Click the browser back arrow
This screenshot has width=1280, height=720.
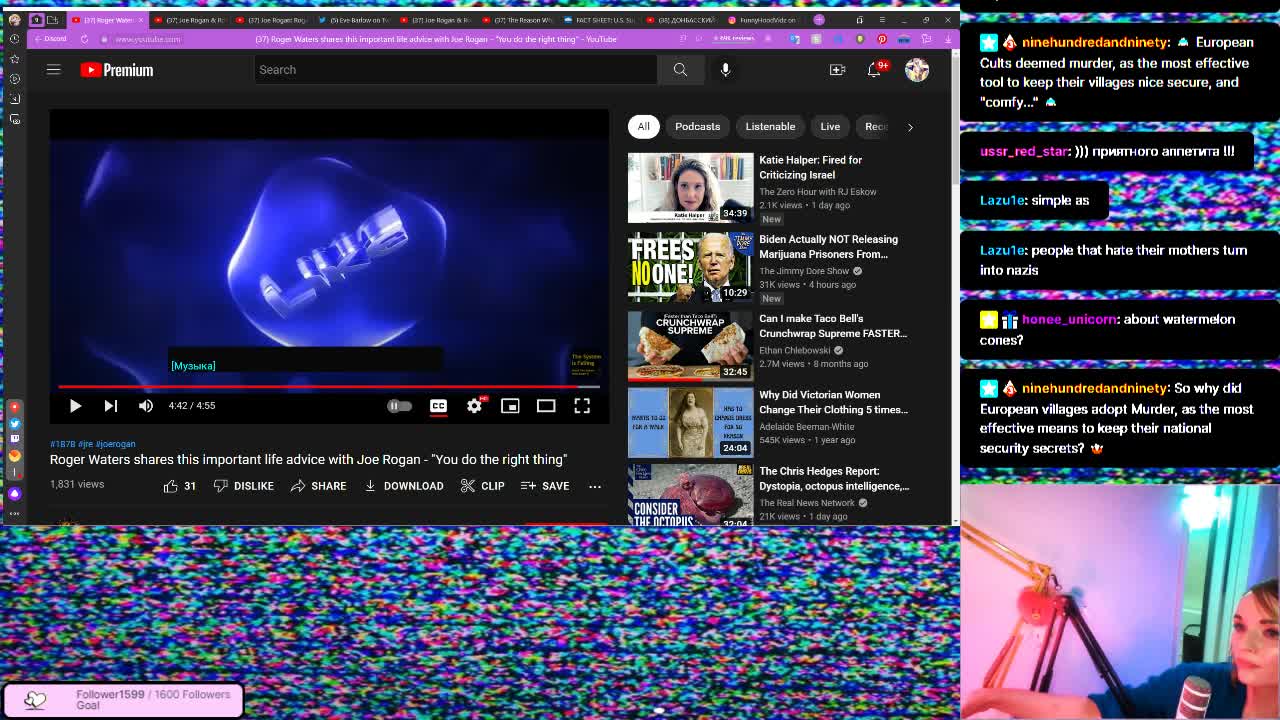(x=38, y=39)
